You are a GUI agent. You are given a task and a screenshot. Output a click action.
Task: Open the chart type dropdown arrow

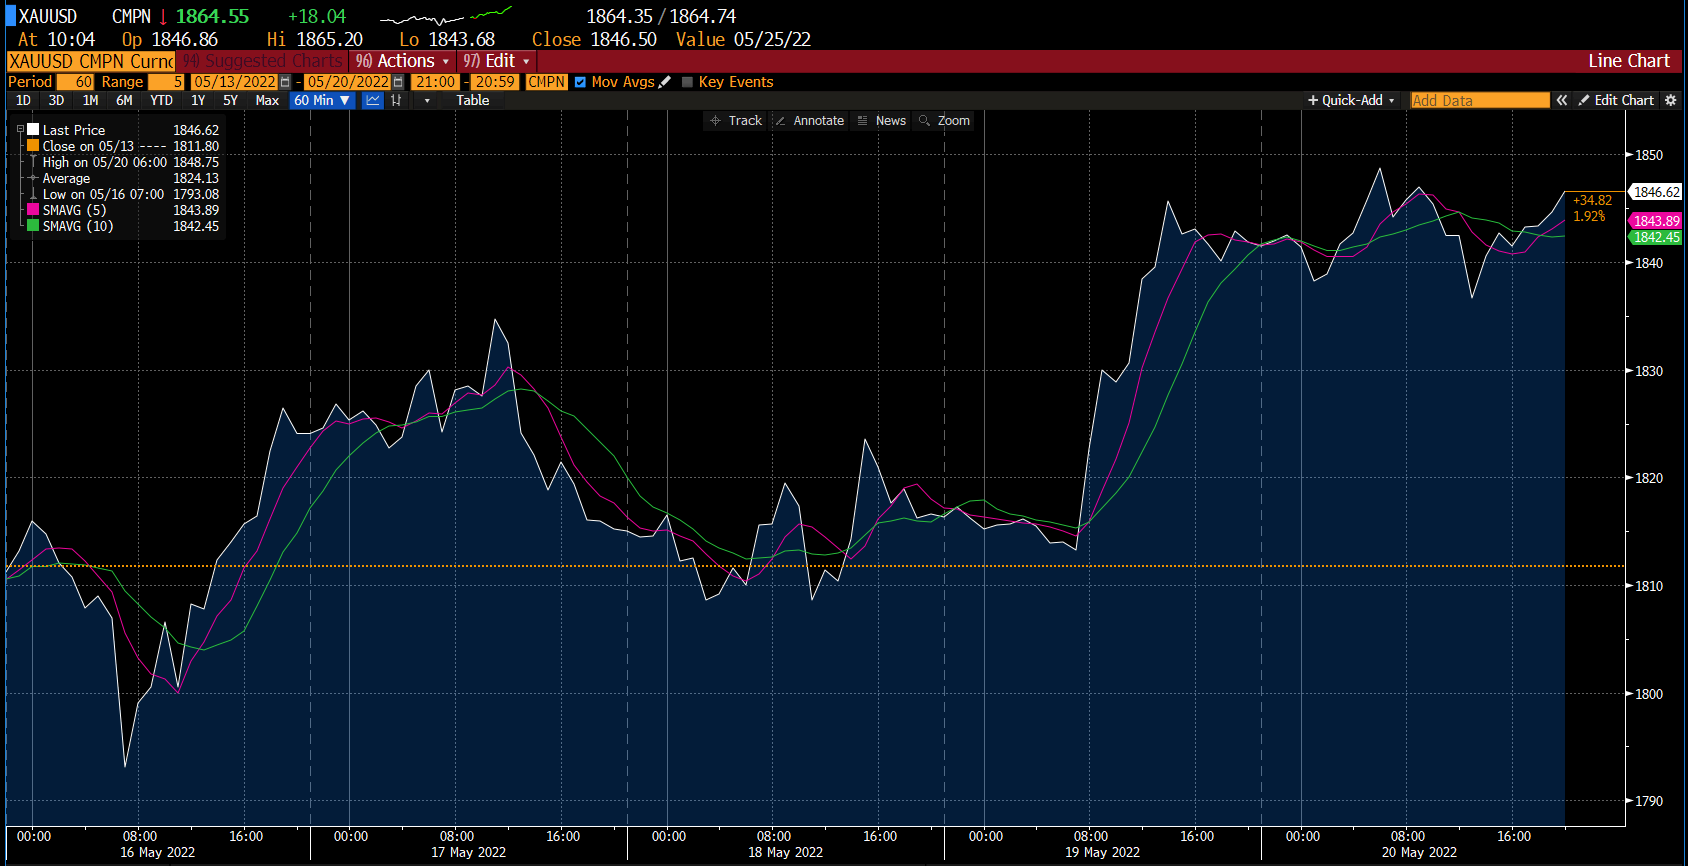click(x=427, y=100)
